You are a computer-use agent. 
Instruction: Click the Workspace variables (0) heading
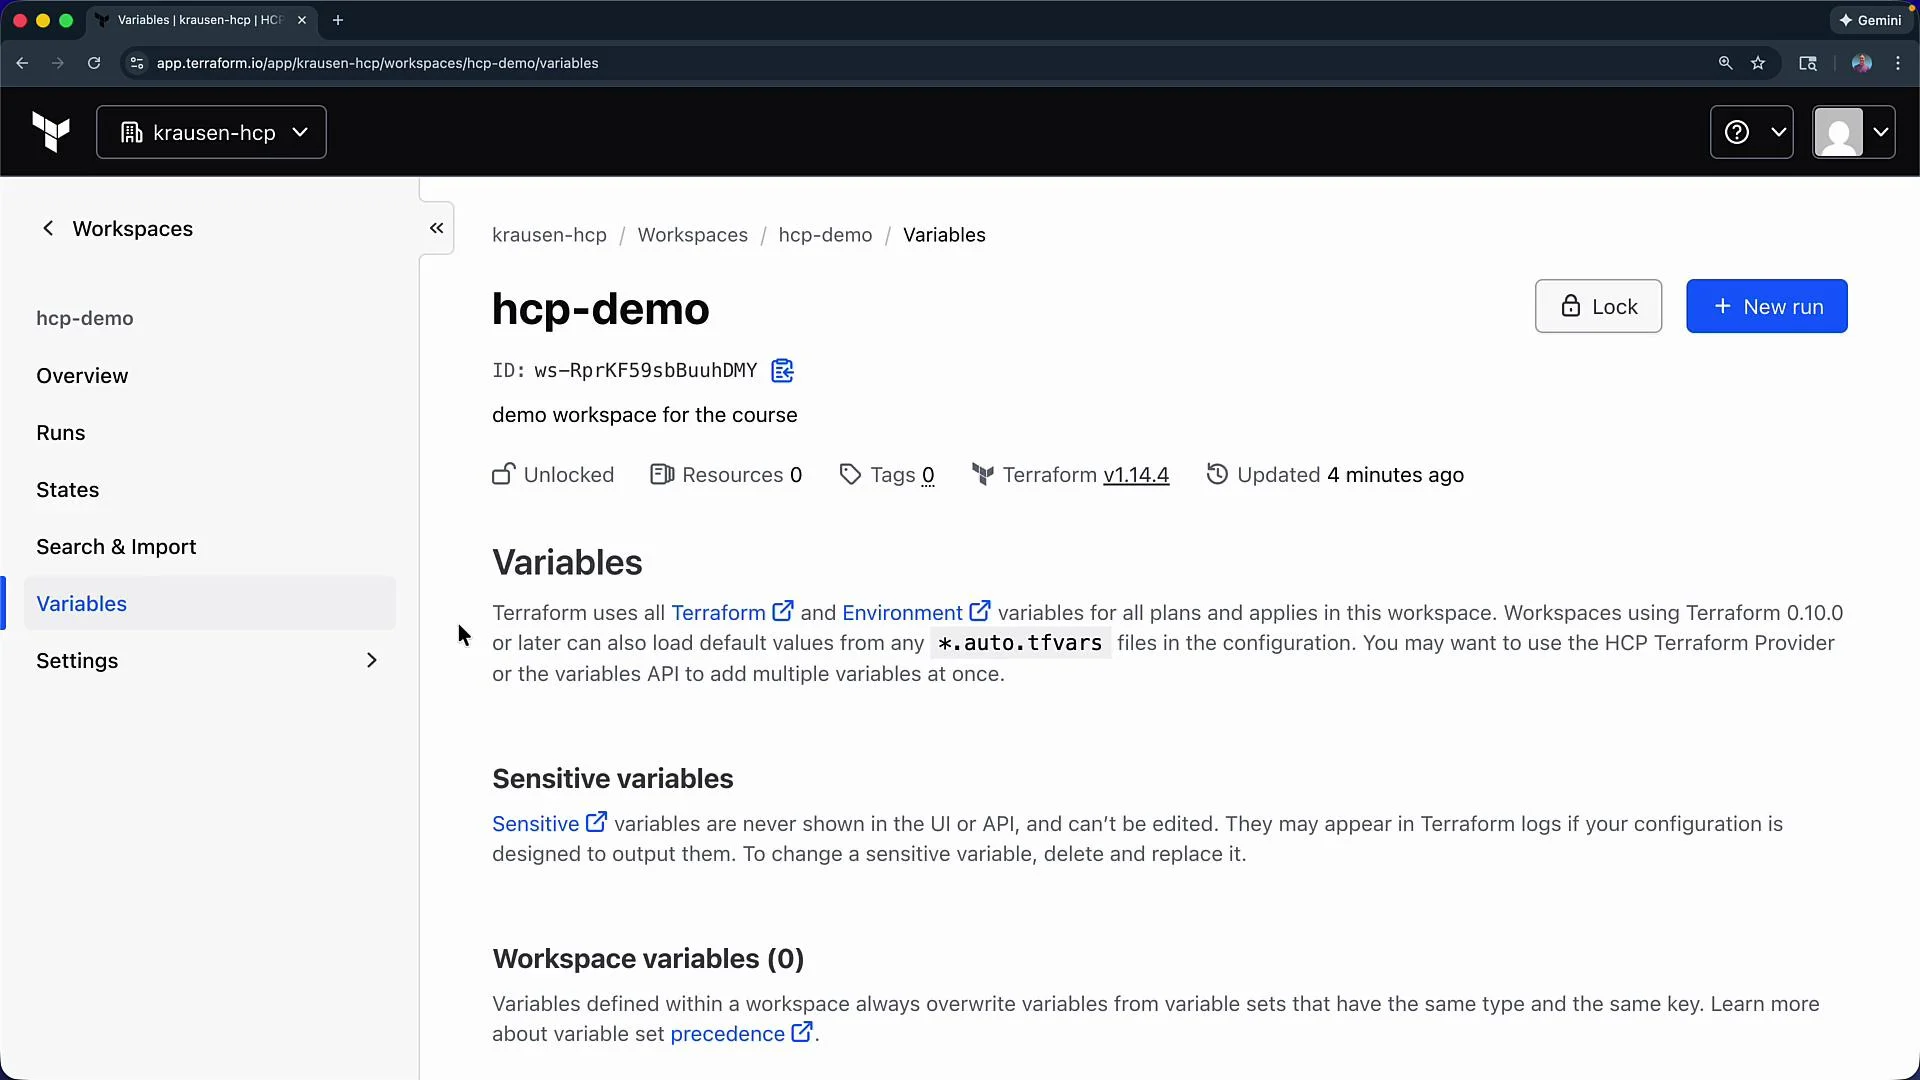point(648,959)
